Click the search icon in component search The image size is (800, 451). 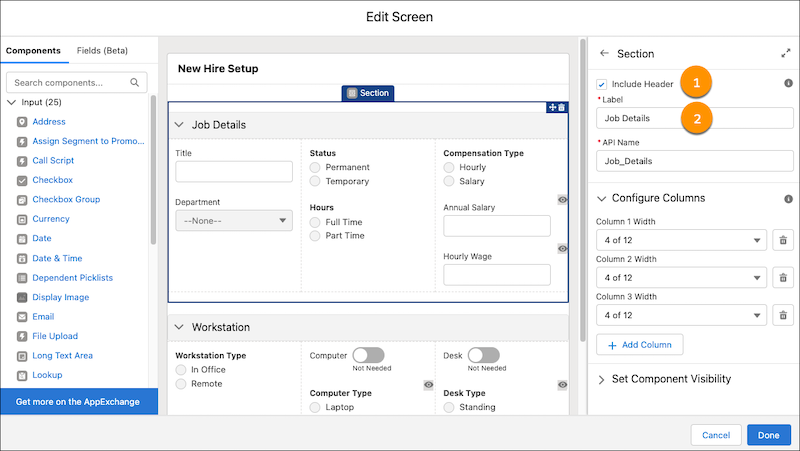[x=135, y=82]
